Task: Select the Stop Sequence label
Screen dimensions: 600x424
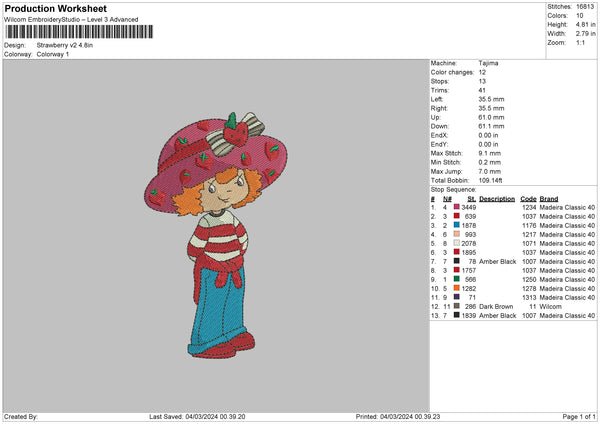Action: 454,188
